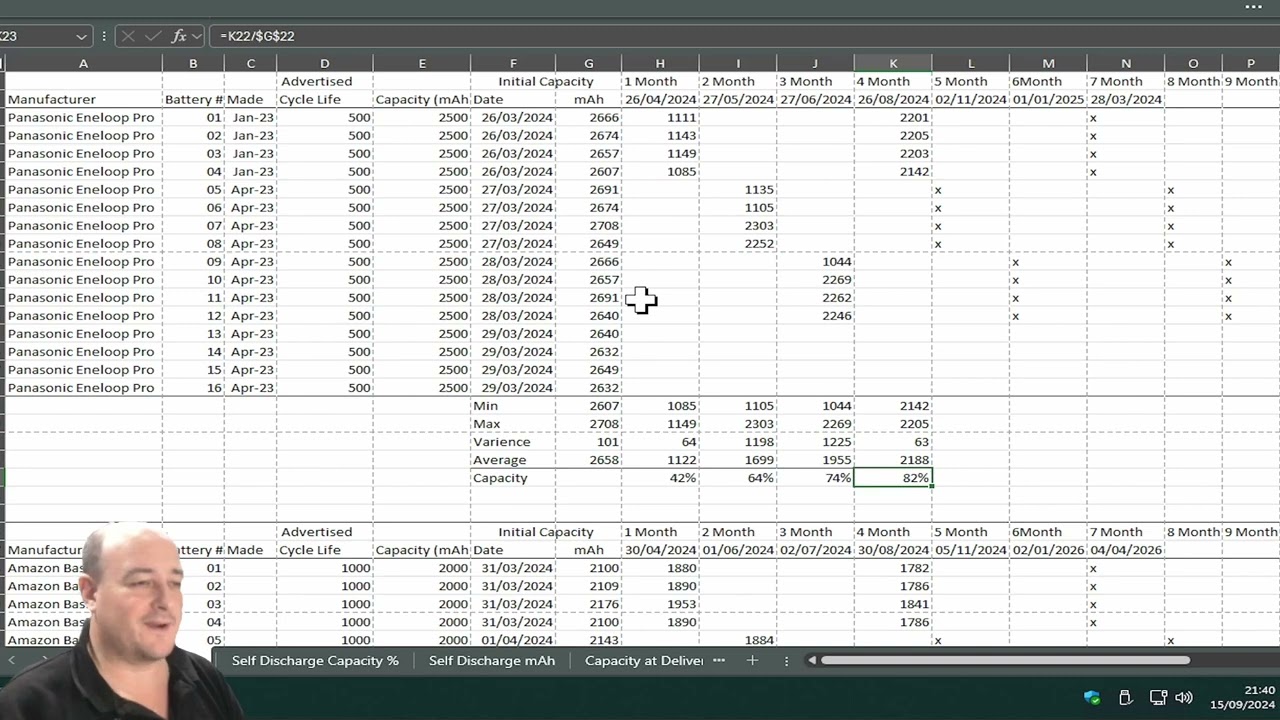Screen dimensions: 1280x720
Task: Select cell 2252 for Eneloop battery 08
Action: tap(738, 244)
